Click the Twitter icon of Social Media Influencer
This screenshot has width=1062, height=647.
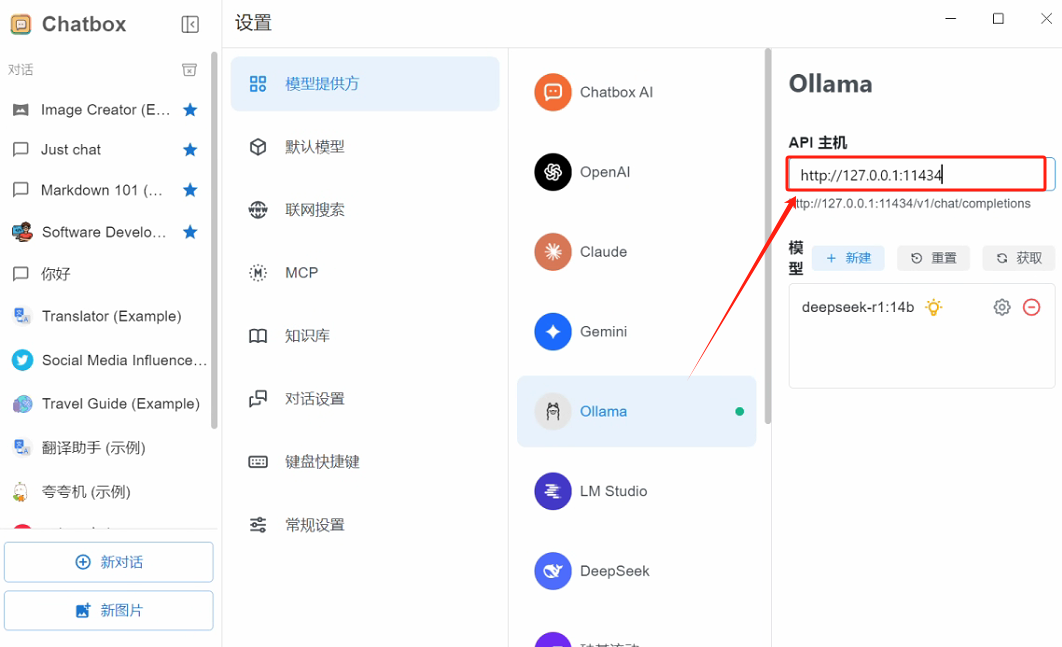coord(22,360)
